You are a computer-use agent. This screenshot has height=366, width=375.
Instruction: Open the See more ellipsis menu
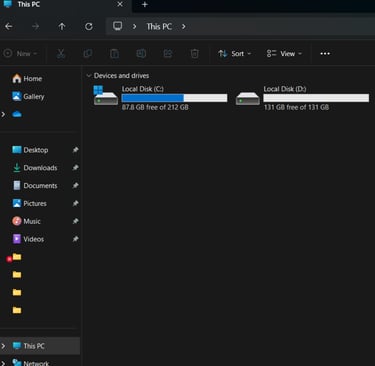point(325,53)
